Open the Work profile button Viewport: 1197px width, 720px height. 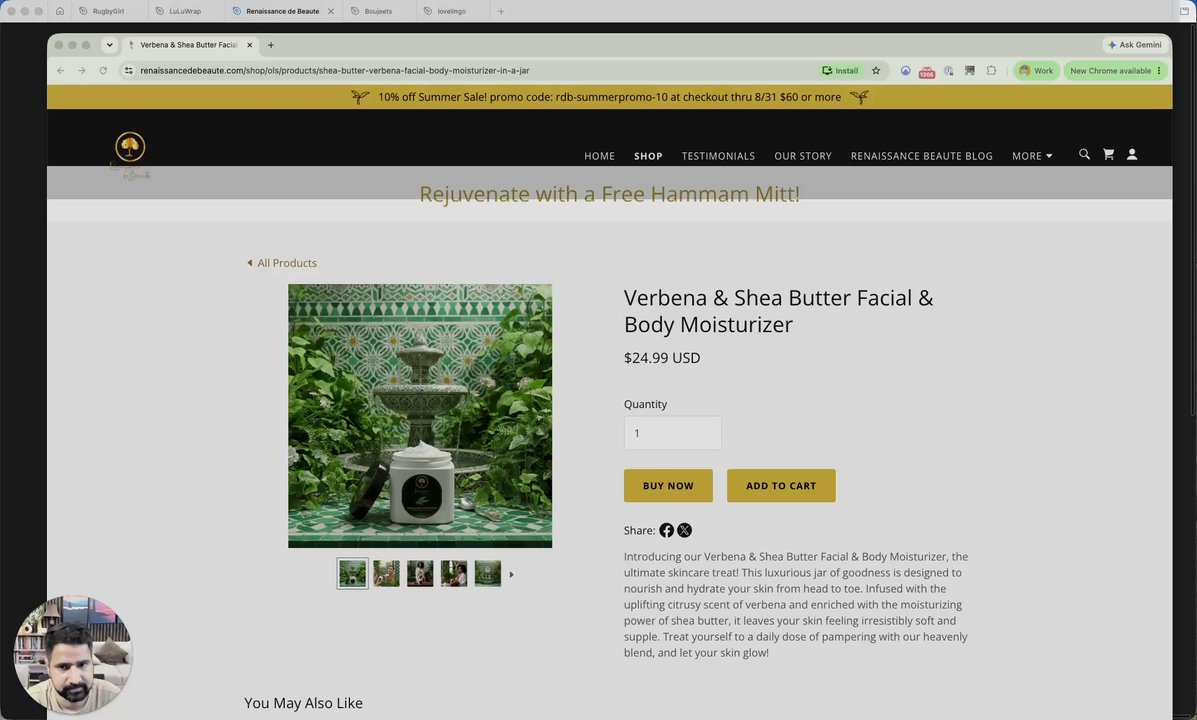click(x=1036, y=70)
